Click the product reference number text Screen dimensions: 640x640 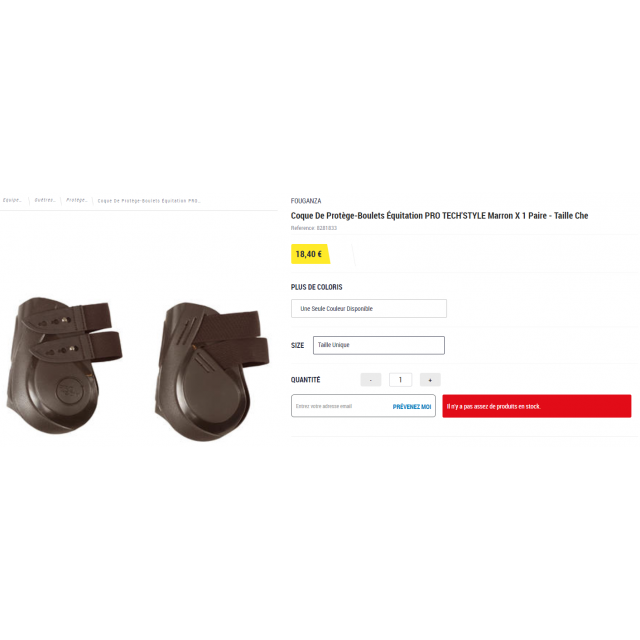click(x=313, y=228)
